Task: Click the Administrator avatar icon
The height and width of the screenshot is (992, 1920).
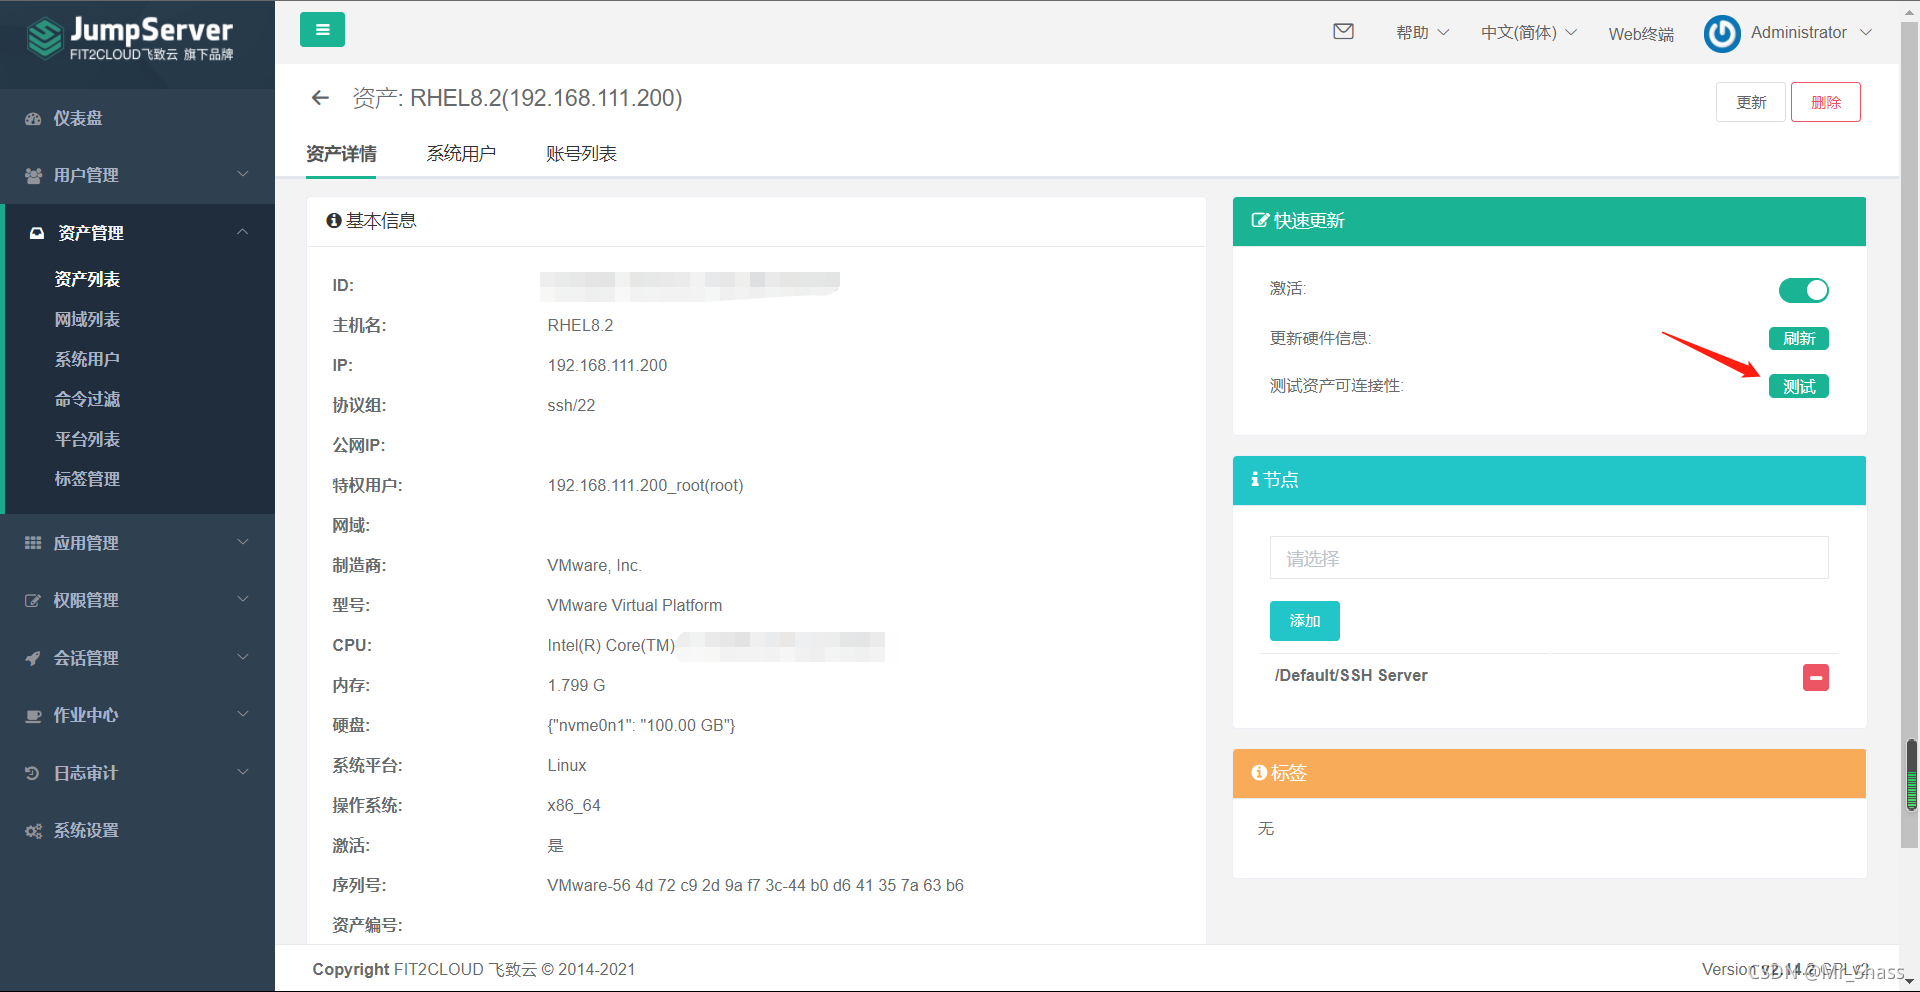Action: click(1722, 33)
